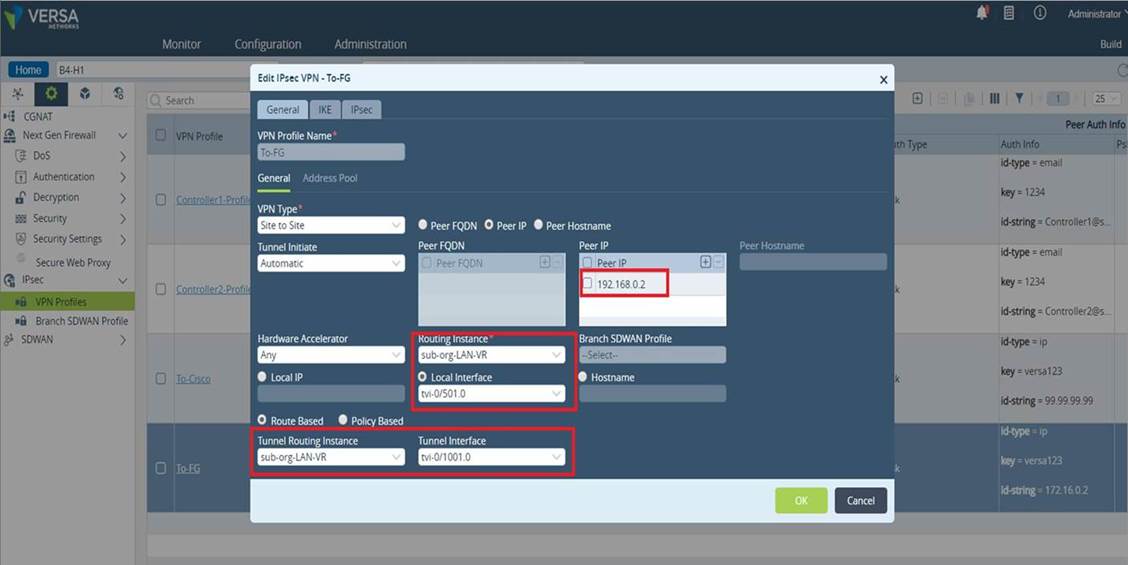1128x565 pixels.
Task: Select the Peer FQDN radio button
Action: tap(423, 225)
